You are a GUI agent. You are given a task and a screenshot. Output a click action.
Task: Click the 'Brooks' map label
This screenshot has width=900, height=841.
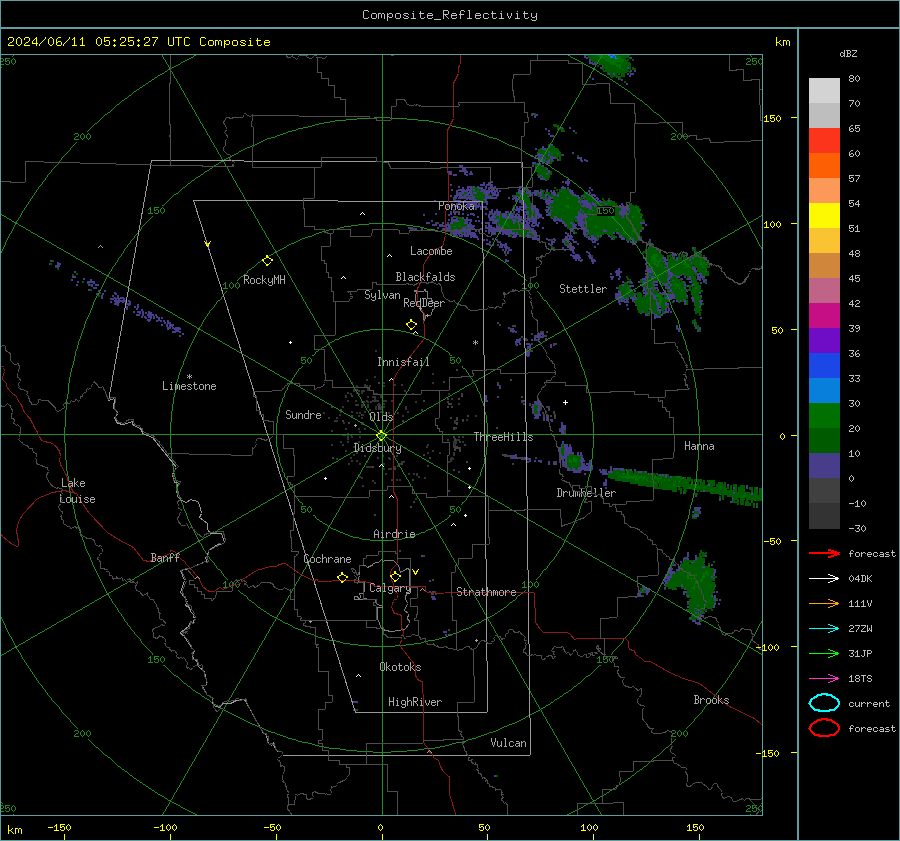(x=711, y=700)
